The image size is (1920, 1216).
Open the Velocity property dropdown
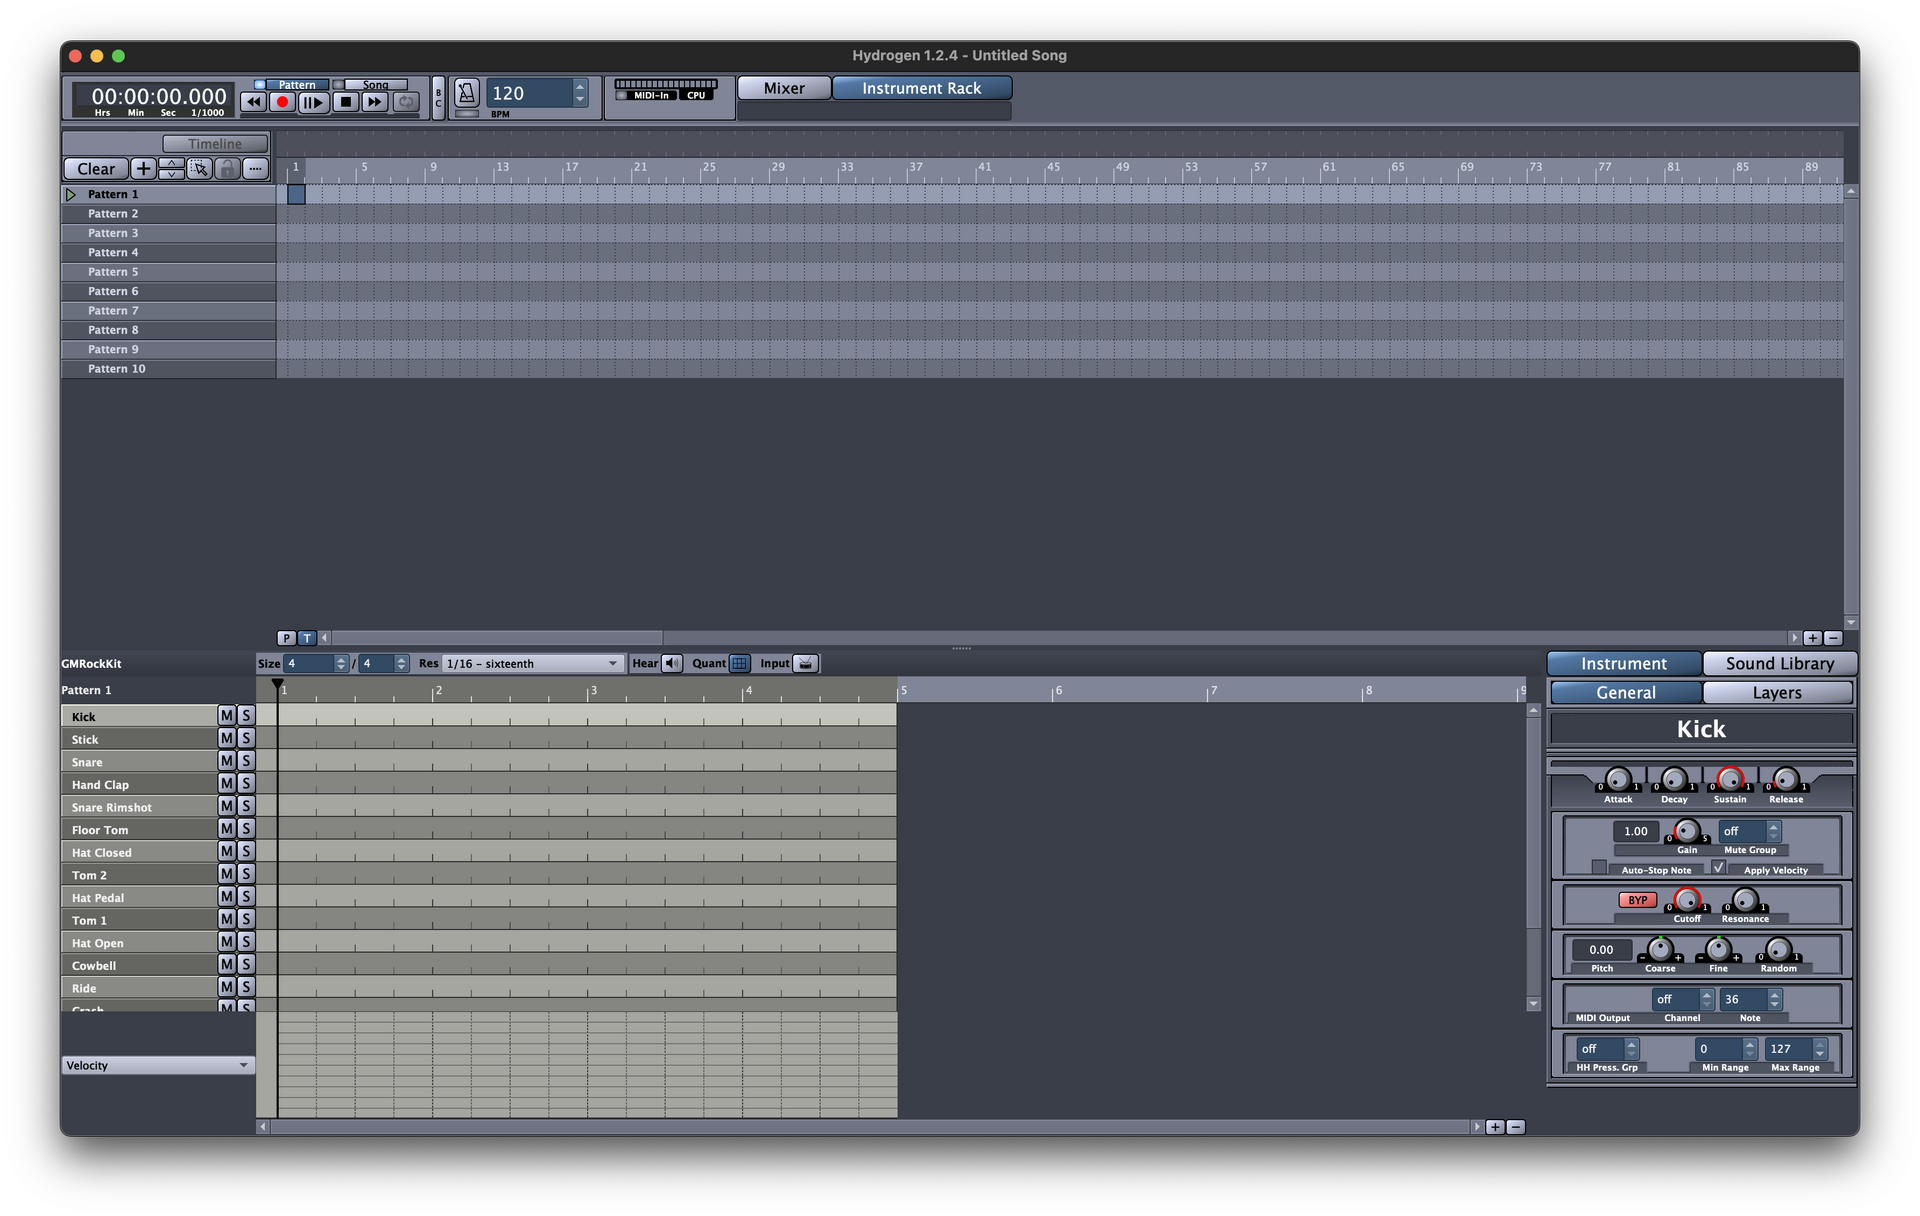coord(158,1066)
